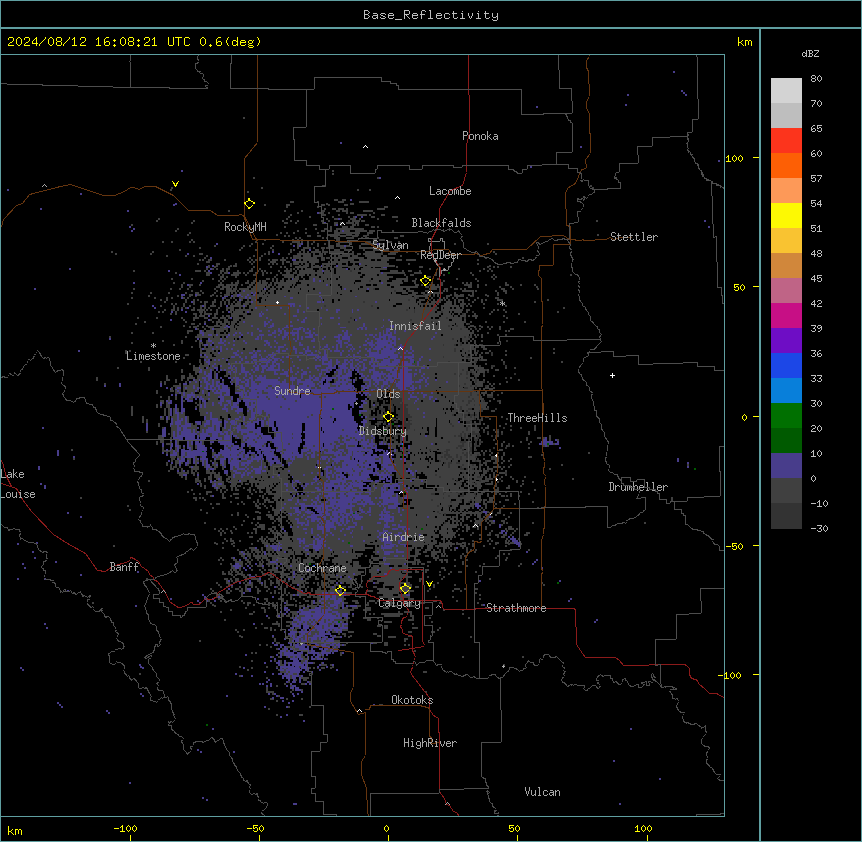Screen dimensions: 862x842
Task: Select the Okotoks town label
Action: [412, 700]
